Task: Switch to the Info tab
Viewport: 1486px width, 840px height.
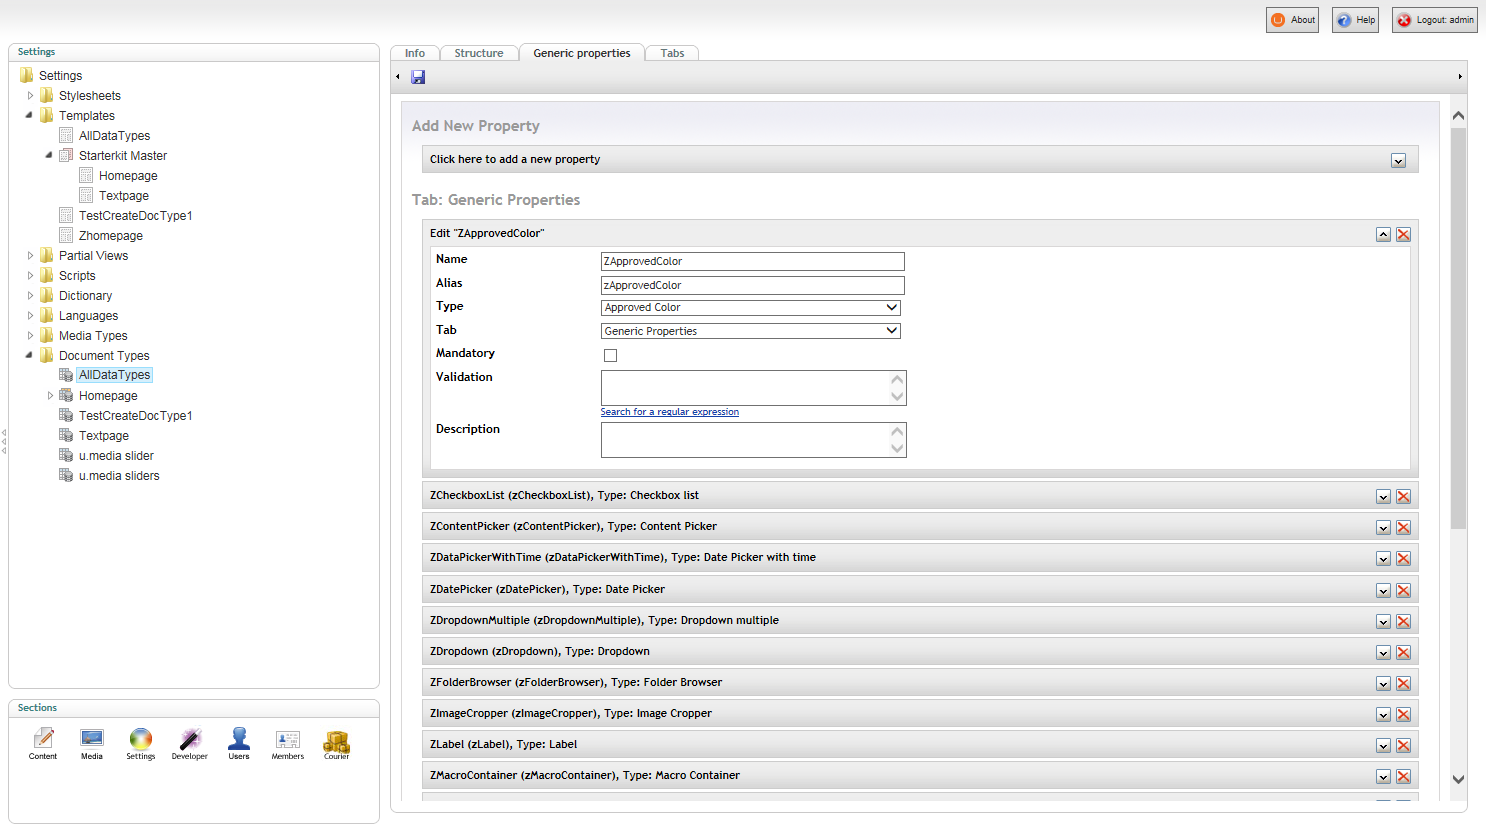Action: click(x=415, y=53)
